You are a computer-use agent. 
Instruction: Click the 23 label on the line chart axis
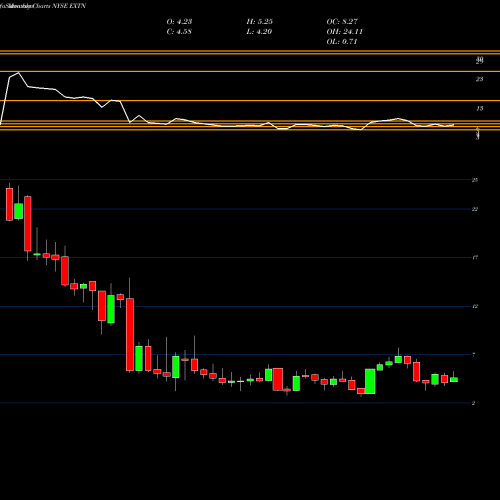(479, 79)
